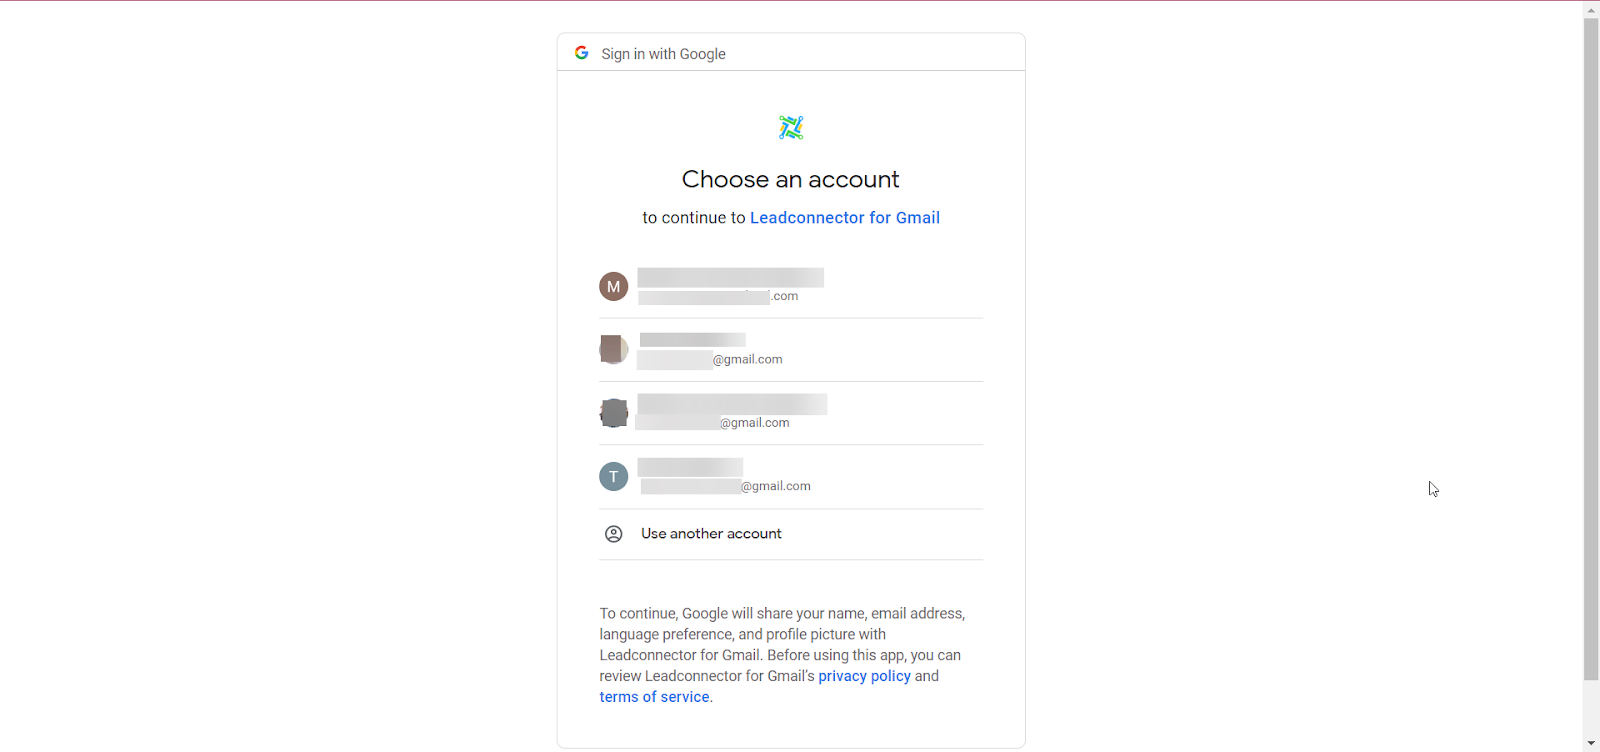1600x752 pixels.
Task: Click the second account's profile picture
Action: (x=614, y=349)
